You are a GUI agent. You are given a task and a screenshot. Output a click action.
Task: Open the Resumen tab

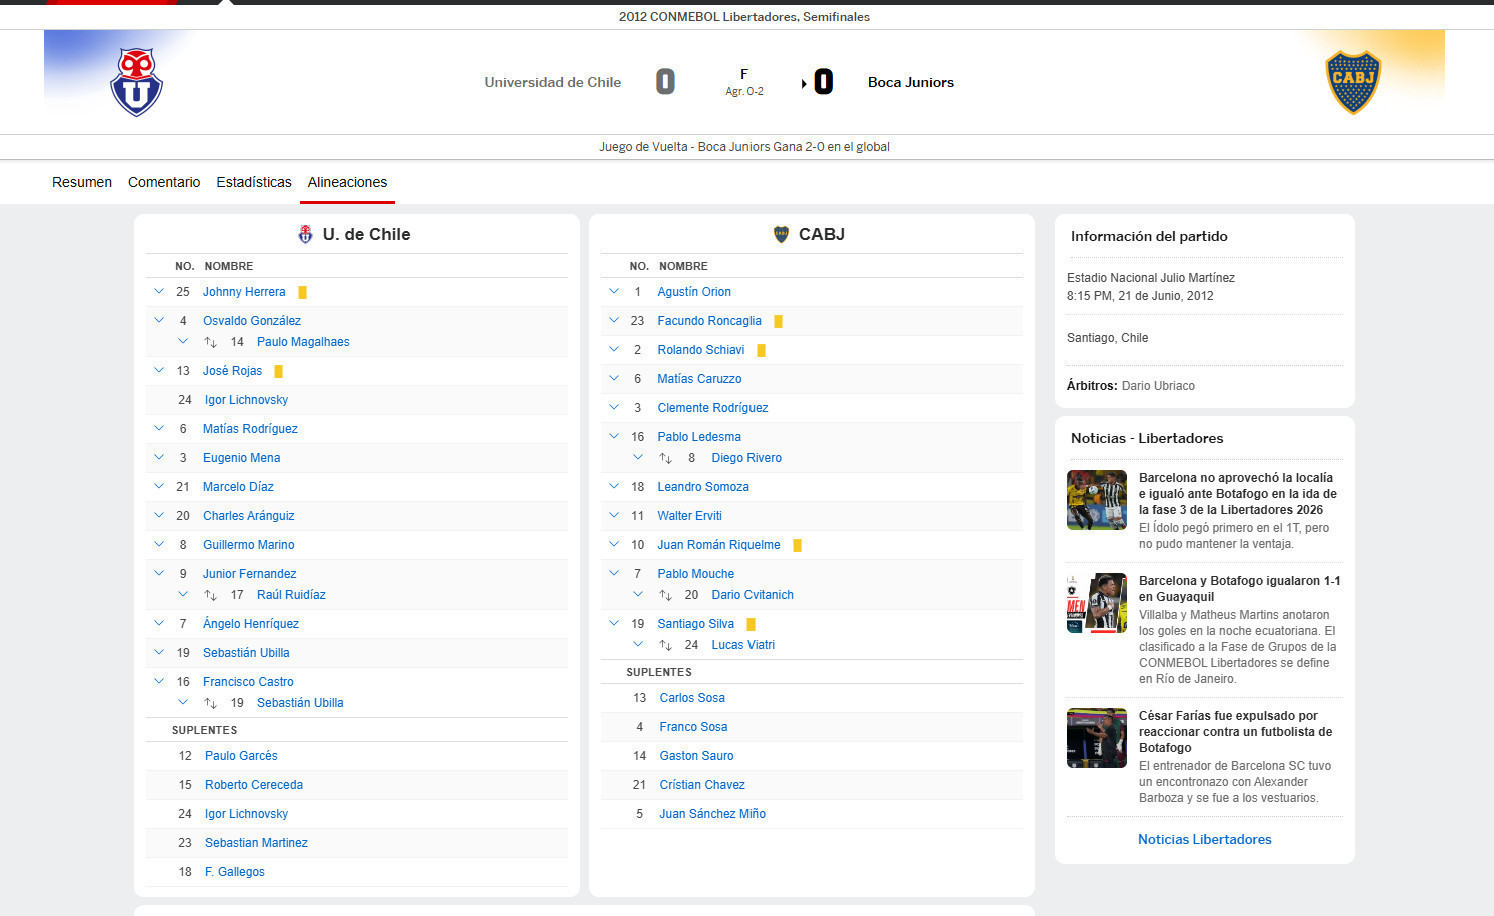82,182
